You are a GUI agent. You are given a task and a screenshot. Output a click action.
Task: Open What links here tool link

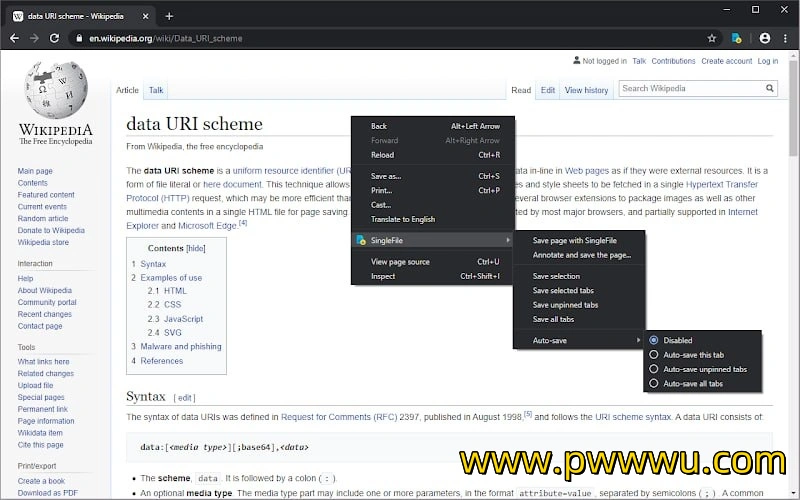pos(43,362)
